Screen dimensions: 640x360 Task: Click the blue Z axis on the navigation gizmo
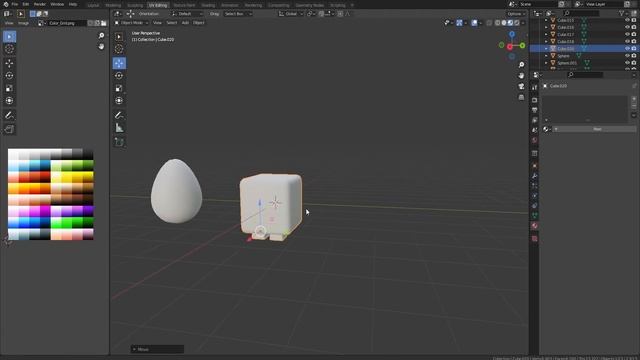tap(512, 35)
